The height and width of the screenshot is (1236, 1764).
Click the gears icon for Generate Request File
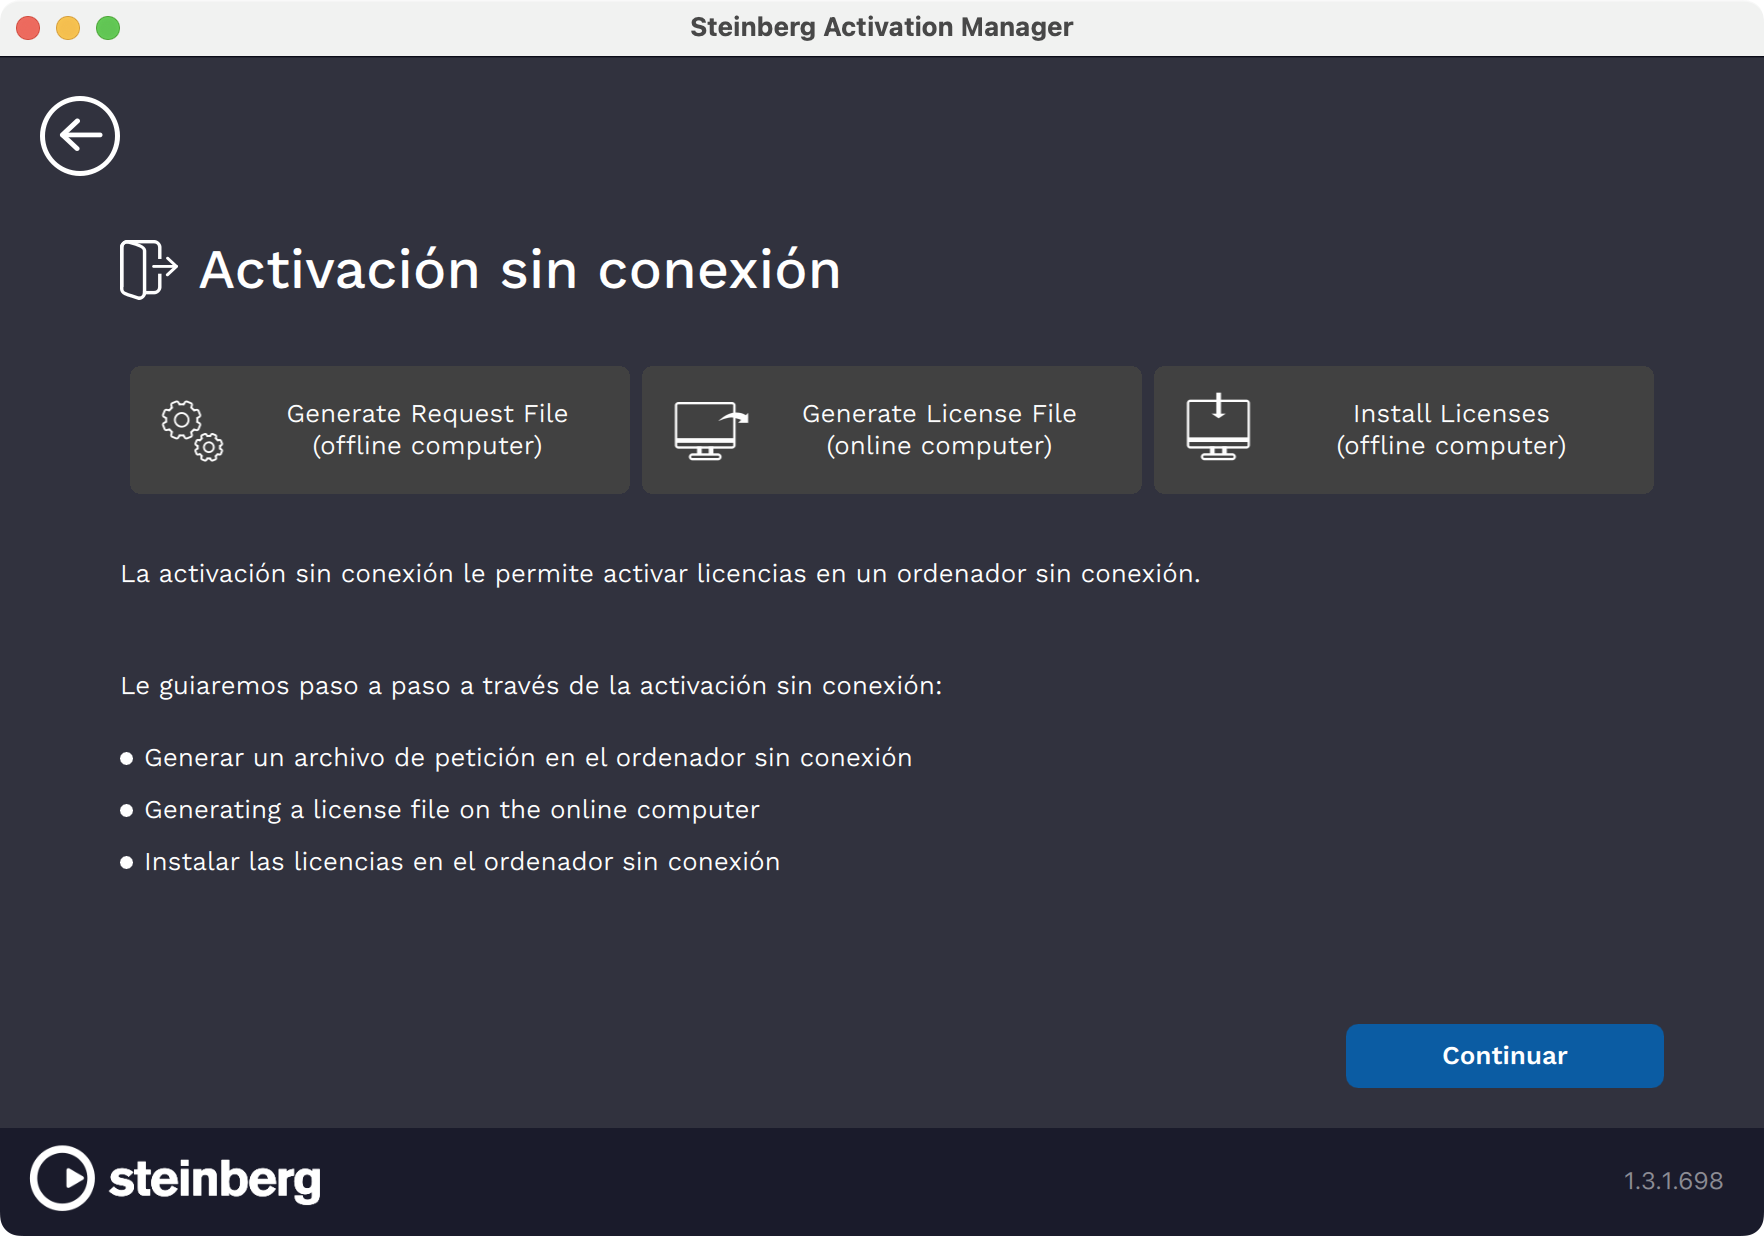[x=192, y=430]
